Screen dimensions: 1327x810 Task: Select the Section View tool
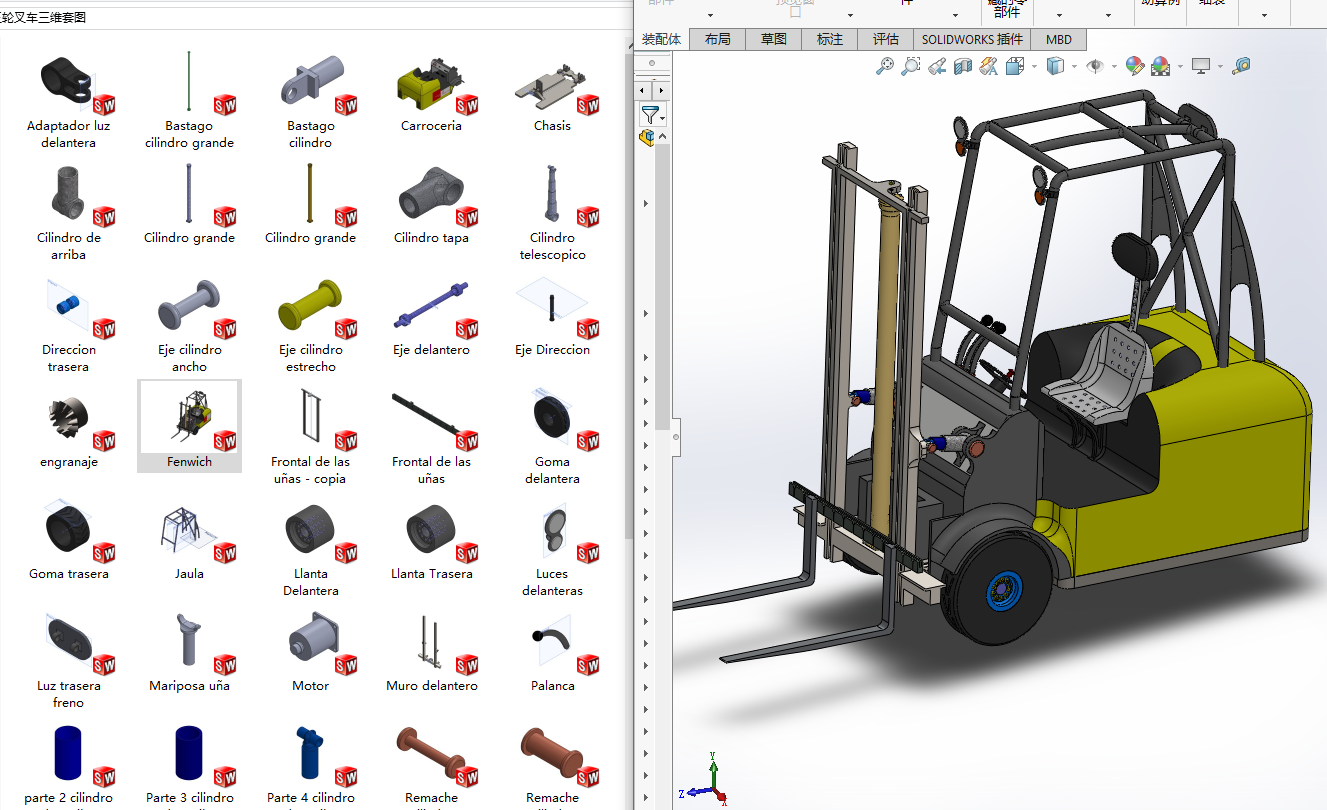click(963, 66)
